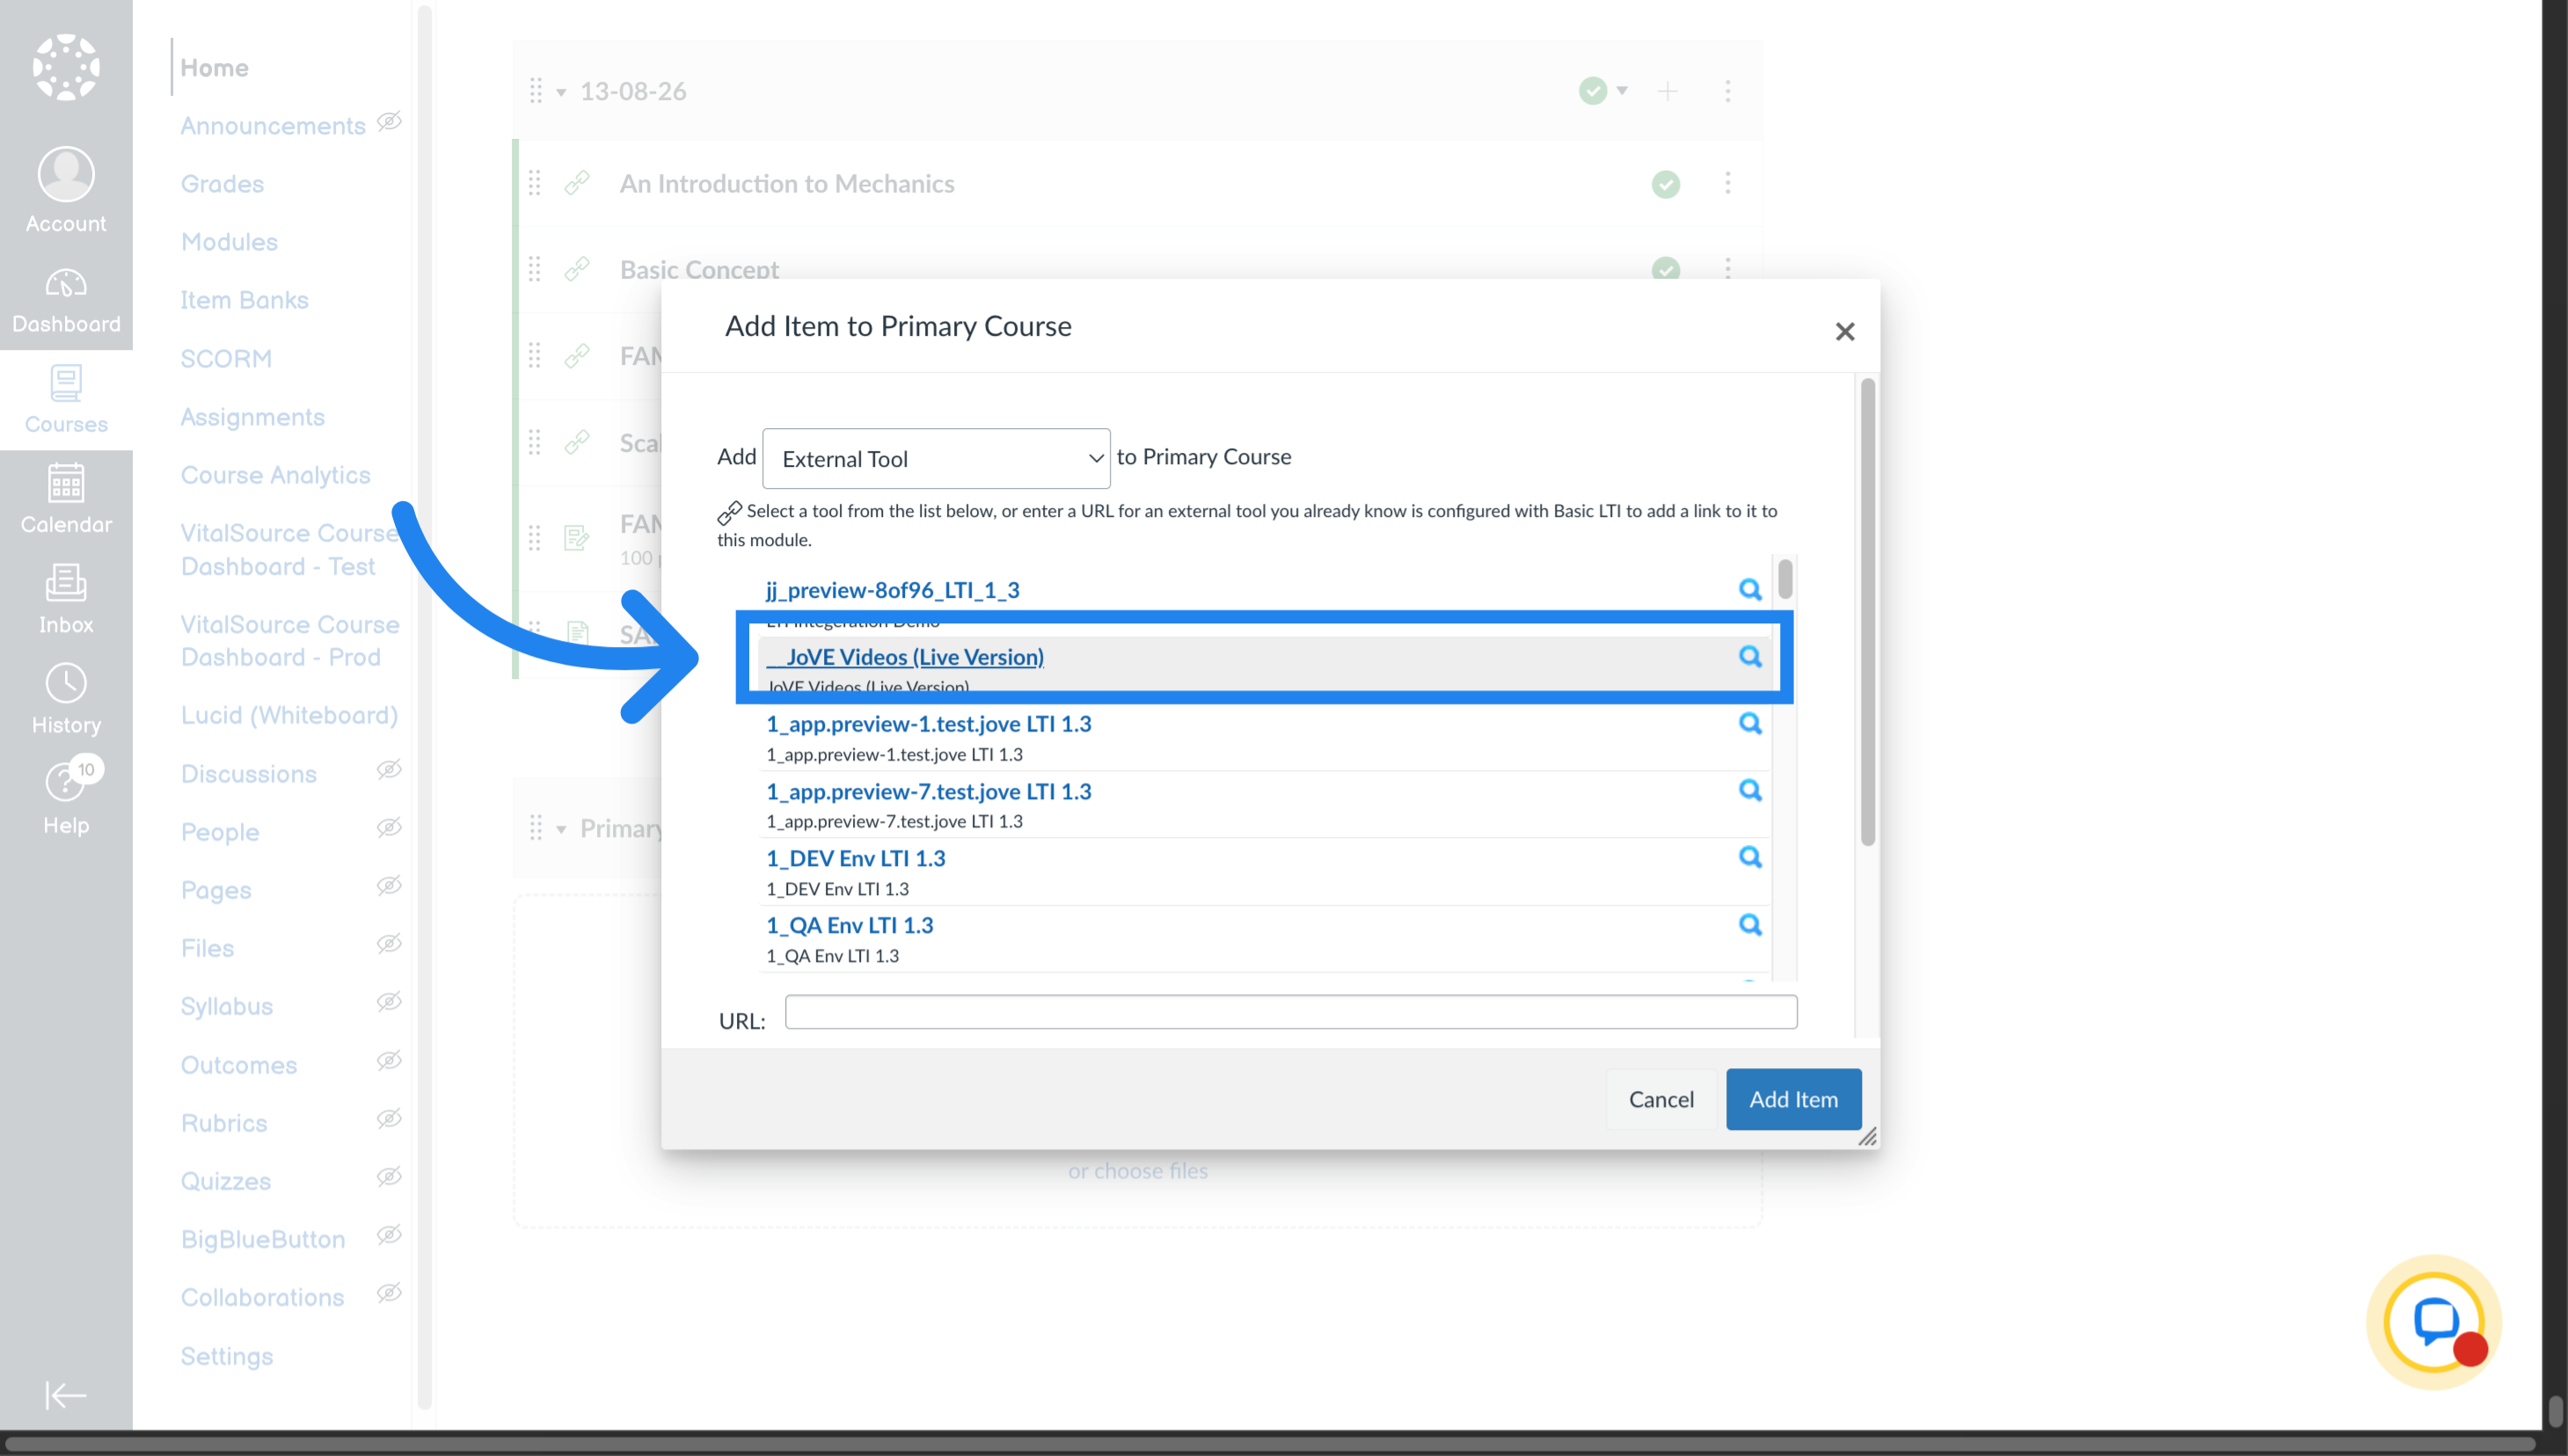Open Syllabus in course navigation

point(227,1006)
